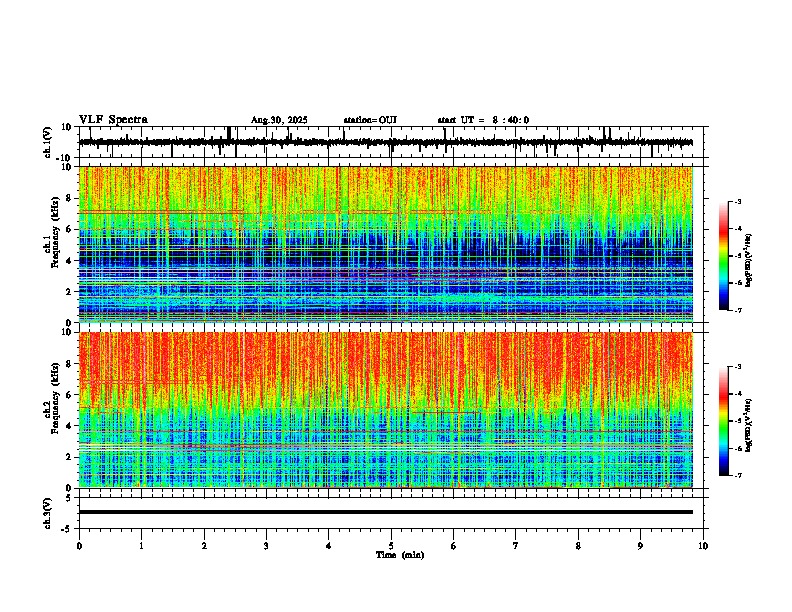Click the "4" kHz tick on ch.1 frequency axis
The image size is (792, 612).
(69, 261)
